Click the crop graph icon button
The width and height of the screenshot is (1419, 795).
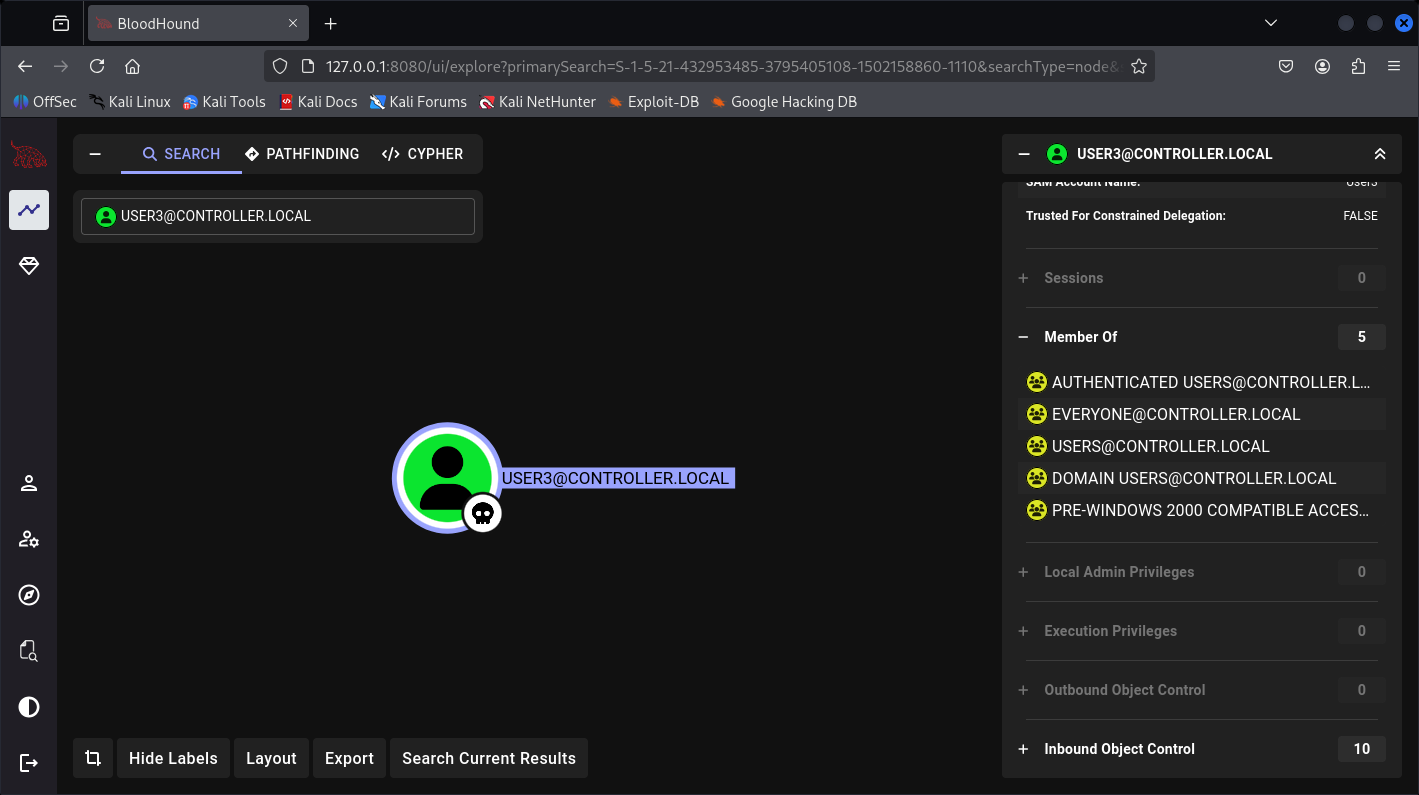click(x=93, y=758)
